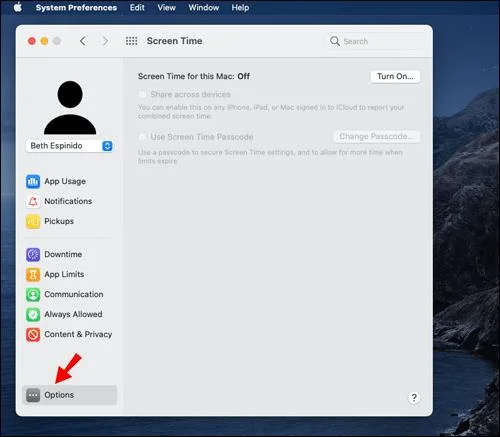Toggle Use Screen Time Passcode checkbox
The height and width of the screenshot is (437, 500).
pos(143,137)
